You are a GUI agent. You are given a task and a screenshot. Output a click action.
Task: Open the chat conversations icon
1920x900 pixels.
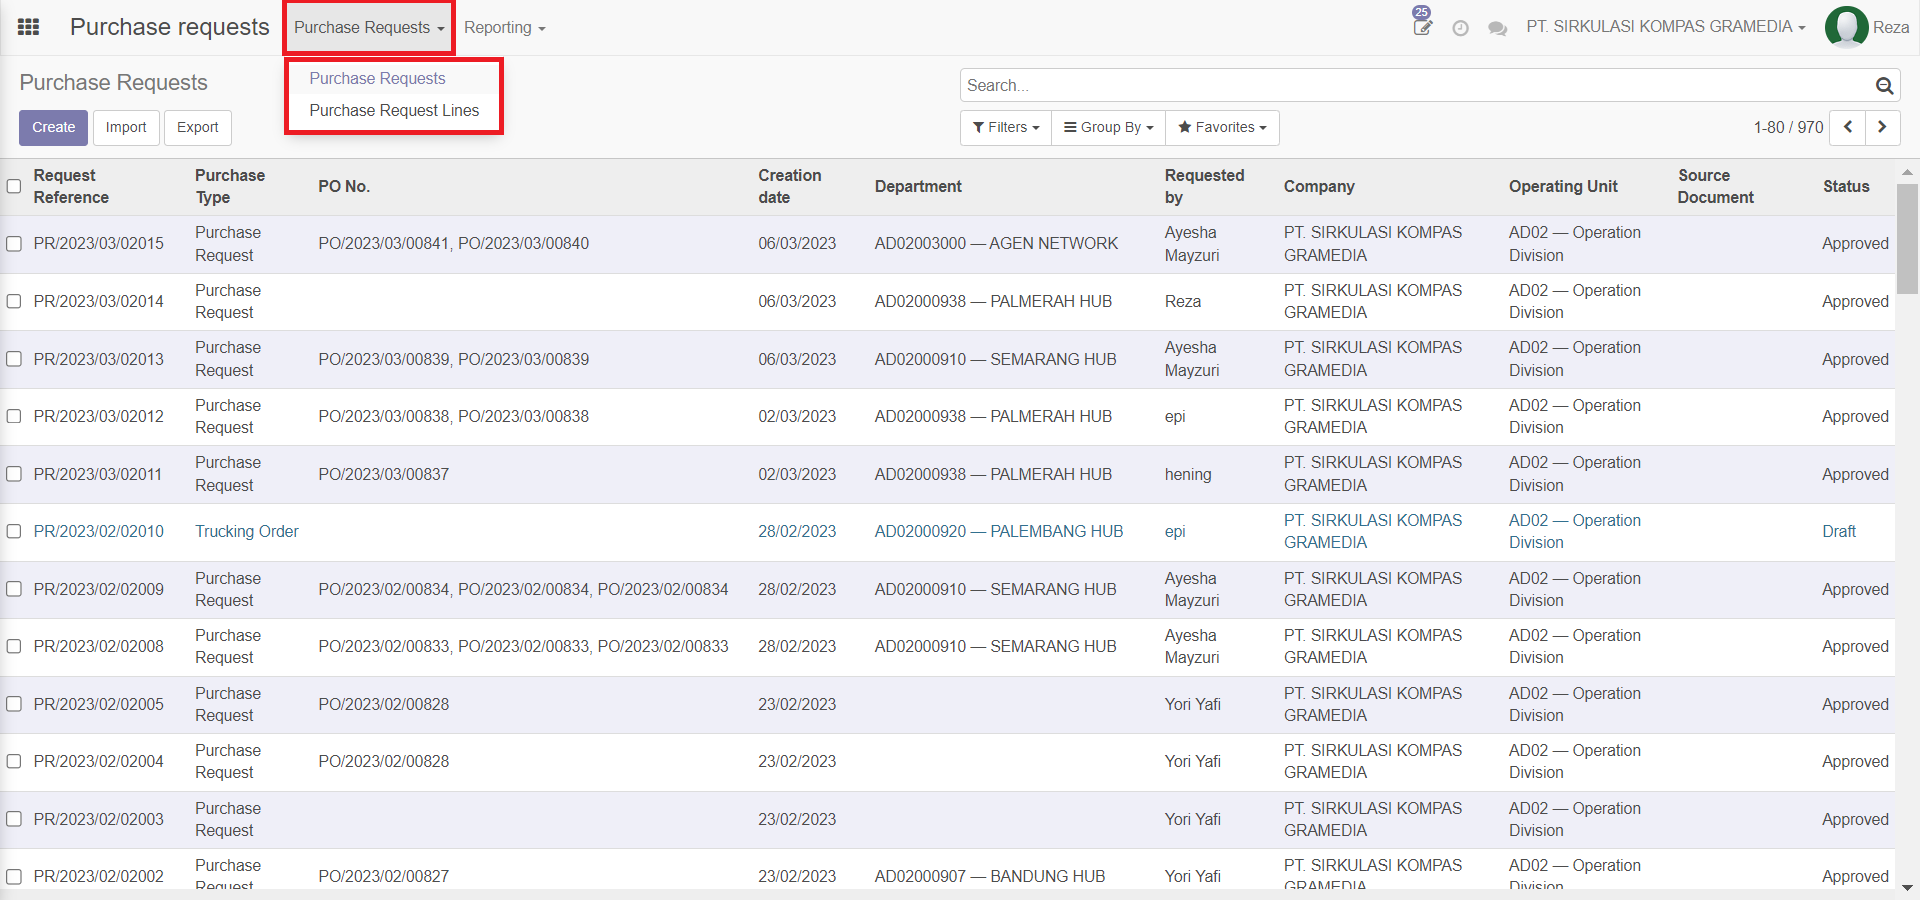1497,28
